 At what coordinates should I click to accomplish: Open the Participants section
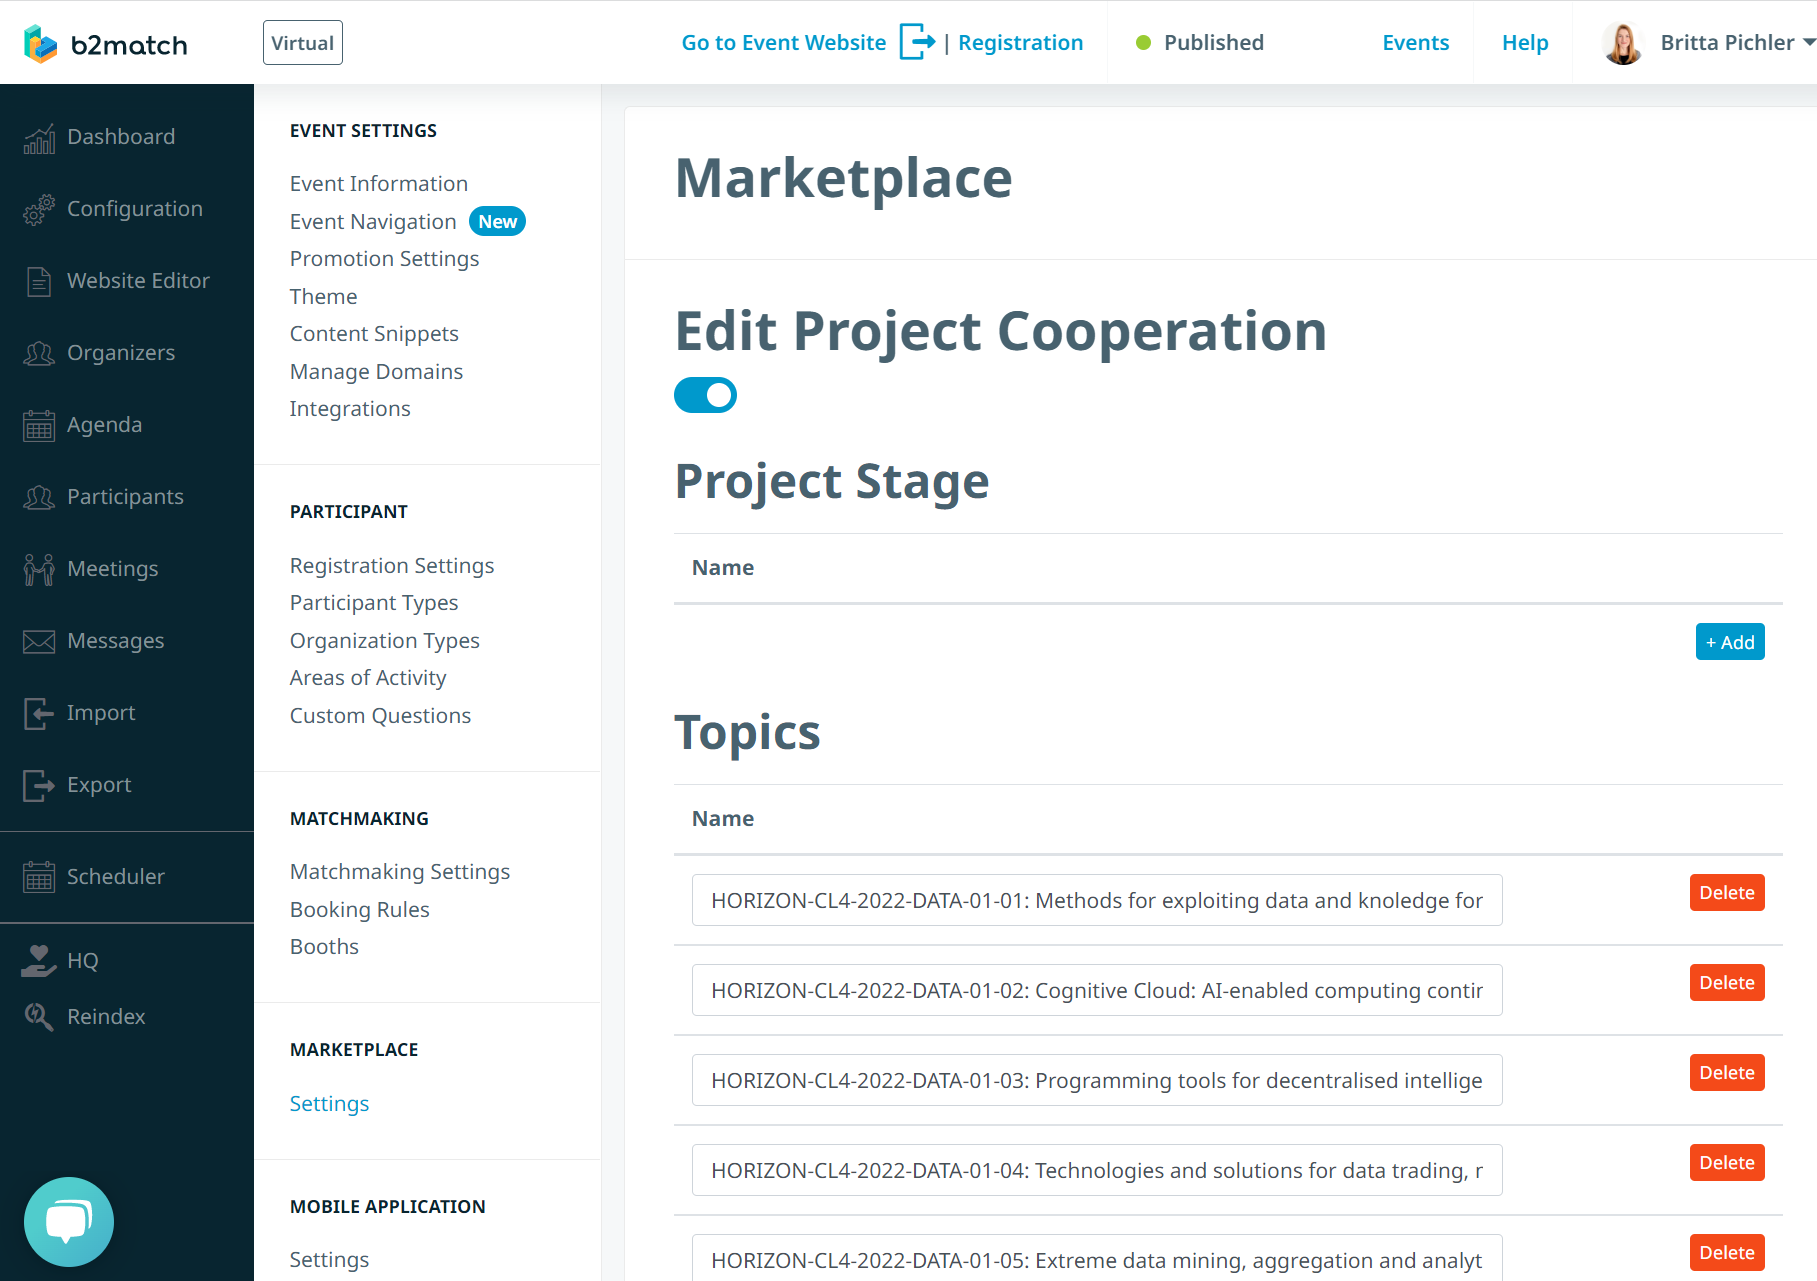(x=125, y=497)
